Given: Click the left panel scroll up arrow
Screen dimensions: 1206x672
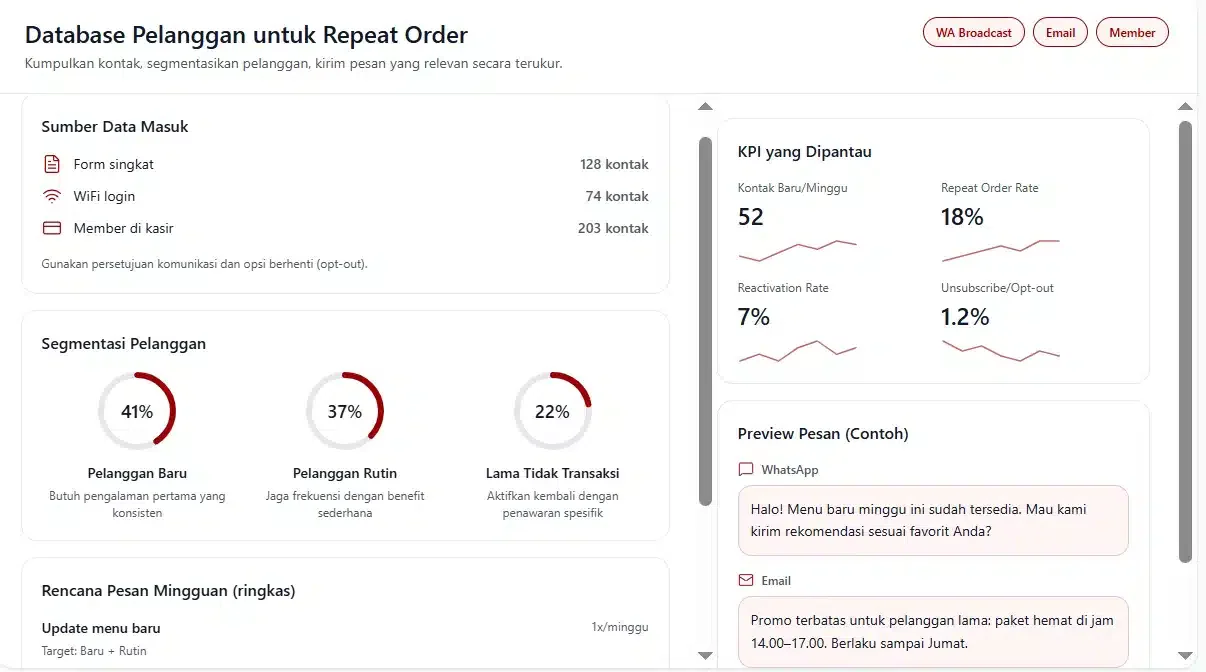Looking at the screenshot, I should [705, 106].
